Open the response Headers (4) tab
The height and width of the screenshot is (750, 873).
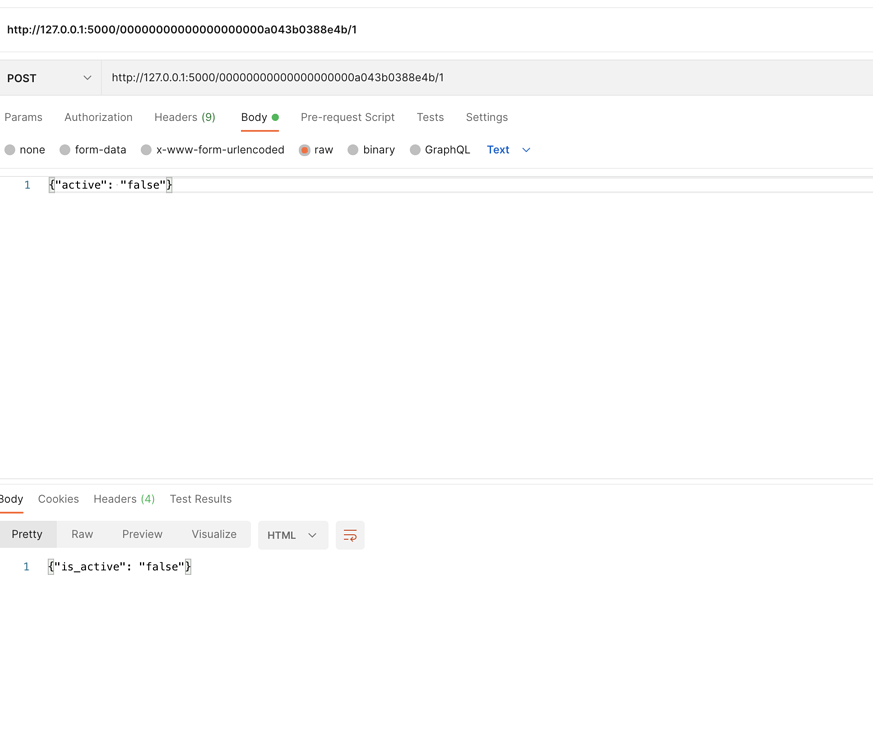click(x=124, y=499)
